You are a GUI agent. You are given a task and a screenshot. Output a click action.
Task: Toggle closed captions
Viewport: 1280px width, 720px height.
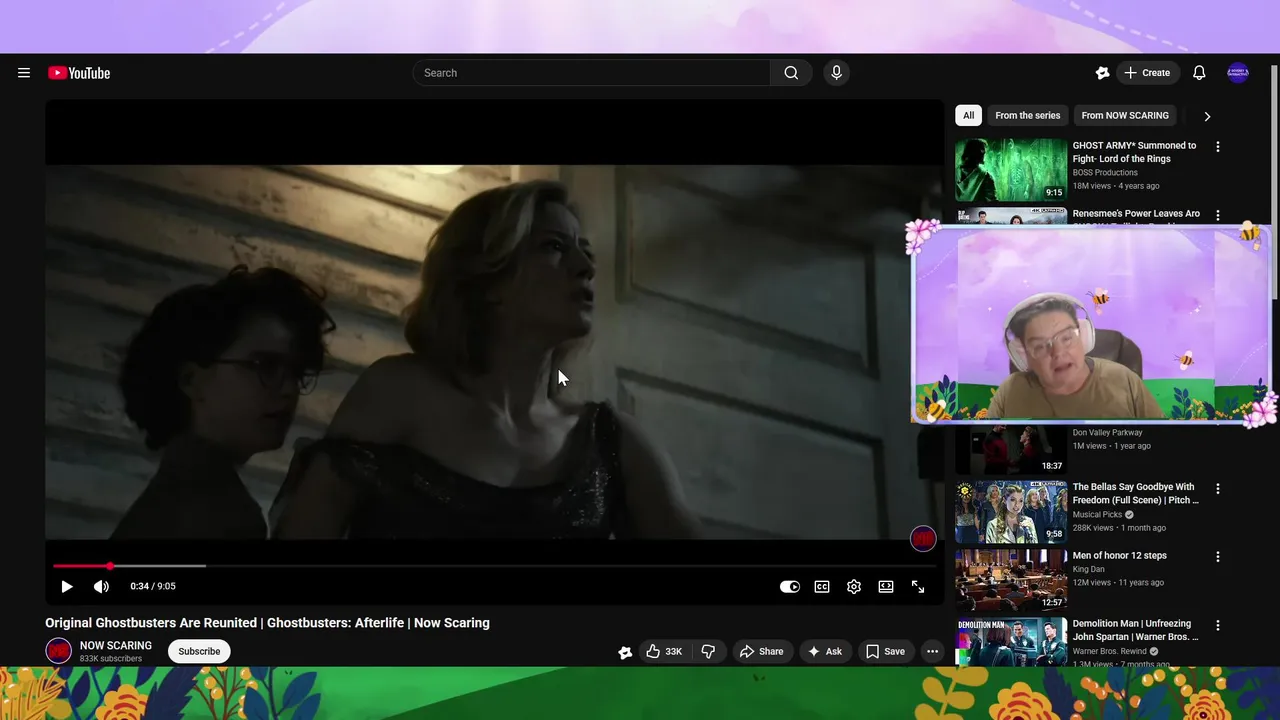(x=822, y=587)
